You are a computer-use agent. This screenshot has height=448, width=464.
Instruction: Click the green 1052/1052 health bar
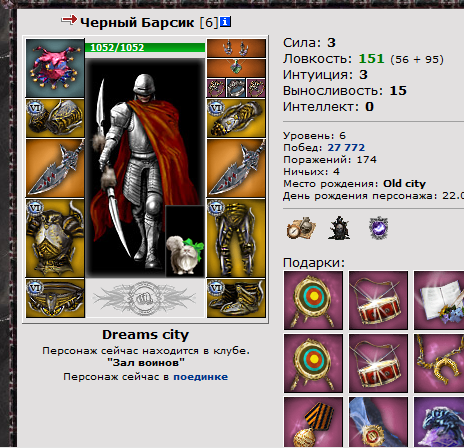[x=145, y=48]
